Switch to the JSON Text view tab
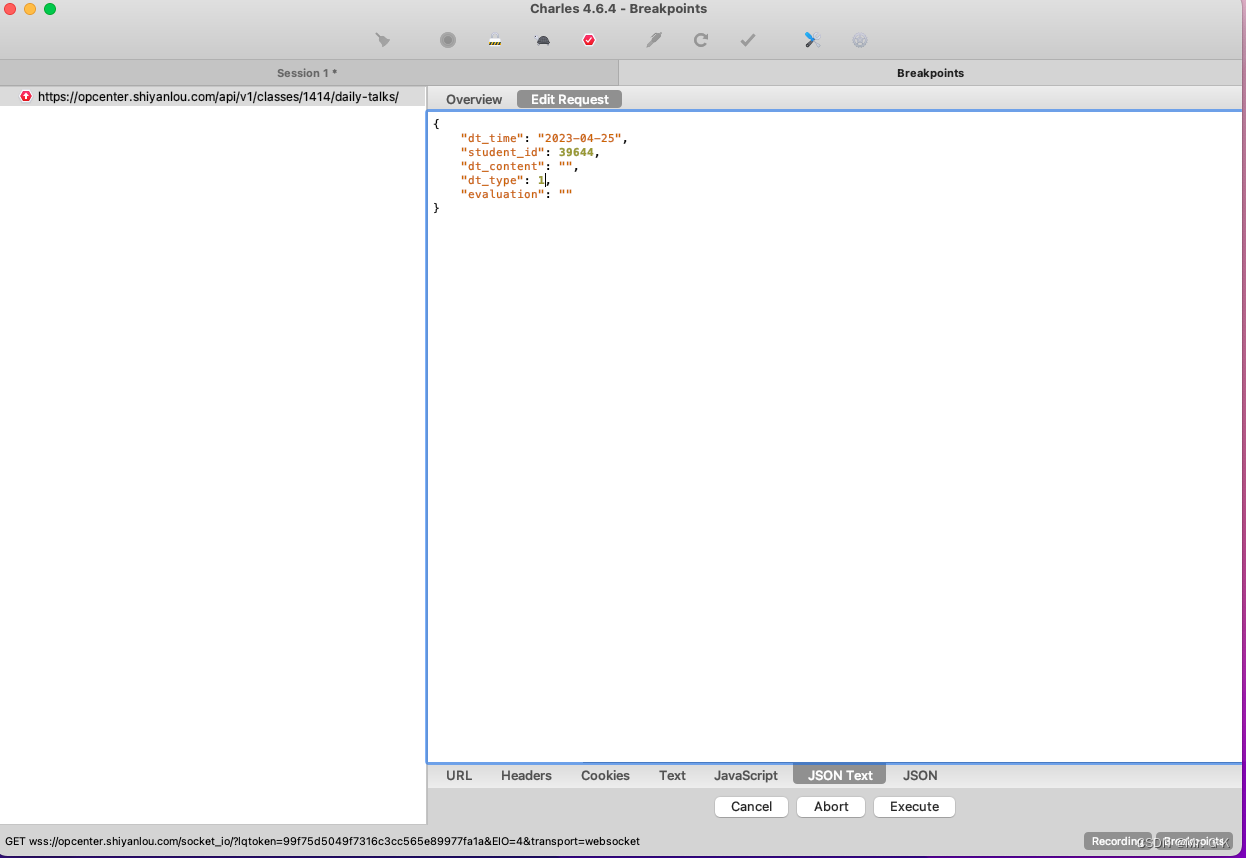The height and width of the screenshot is (858, 1246). click(x=840, y=775)
